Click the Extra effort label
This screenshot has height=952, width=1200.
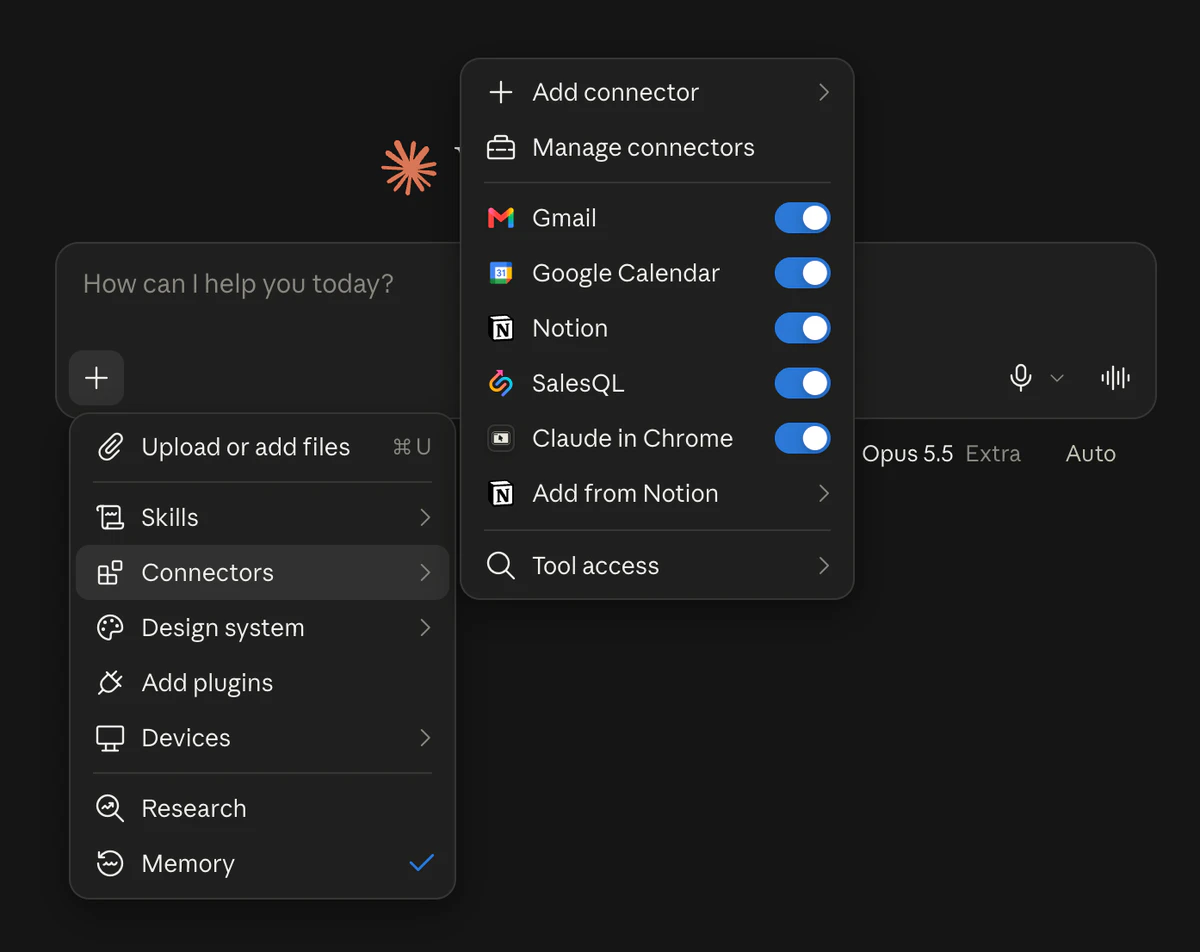click(x=993, y=454)
